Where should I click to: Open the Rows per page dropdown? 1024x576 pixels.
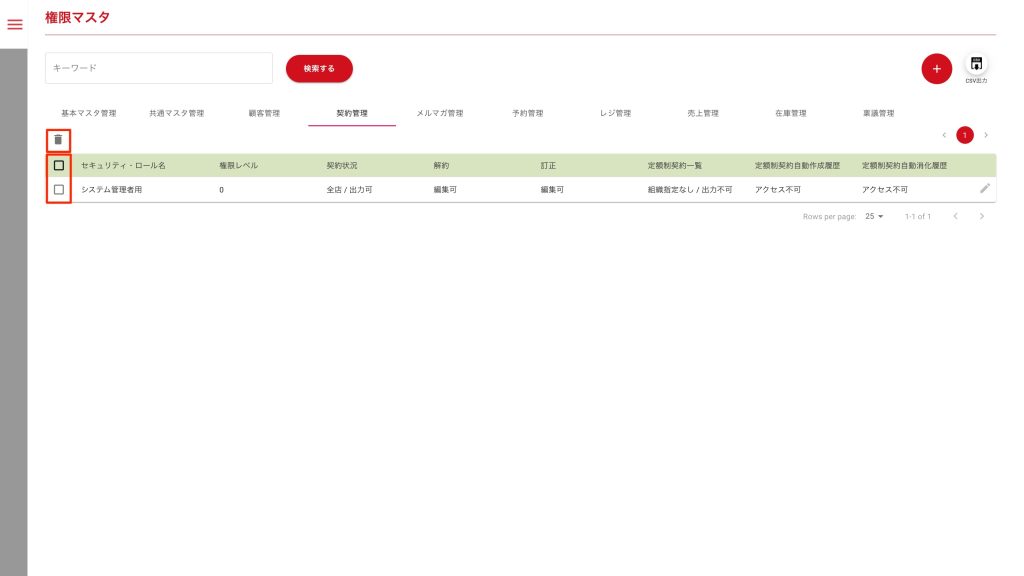pos(874,216)
